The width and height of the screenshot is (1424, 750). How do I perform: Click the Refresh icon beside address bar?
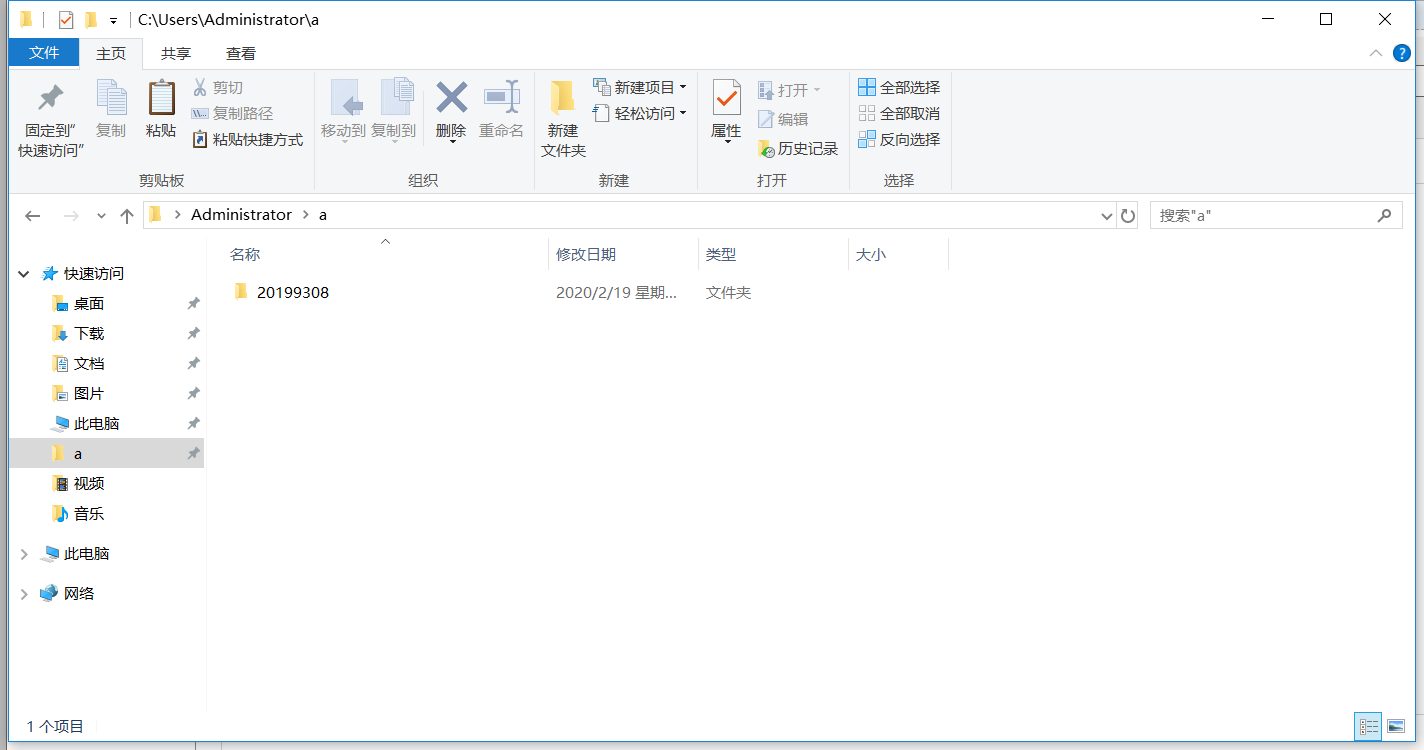click(x=1128, y=216)
